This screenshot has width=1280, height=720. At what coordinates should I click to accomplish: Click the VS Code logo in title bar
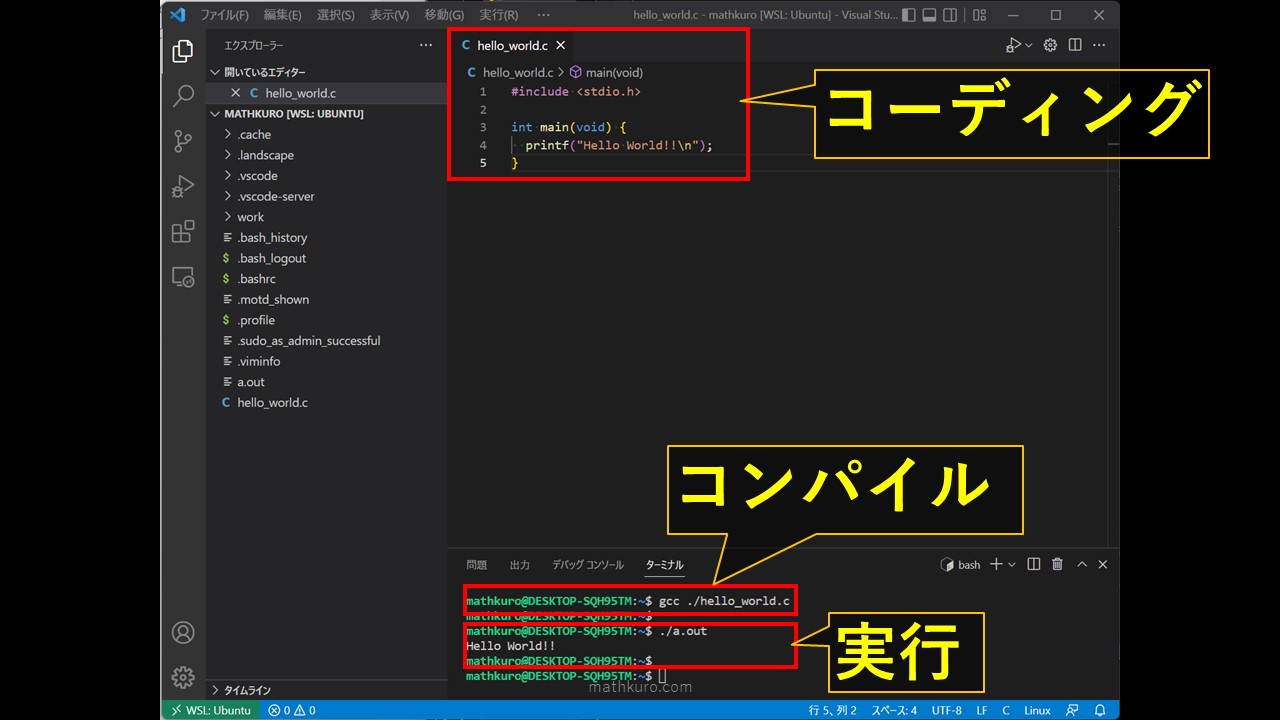click(x=178, y=15)
